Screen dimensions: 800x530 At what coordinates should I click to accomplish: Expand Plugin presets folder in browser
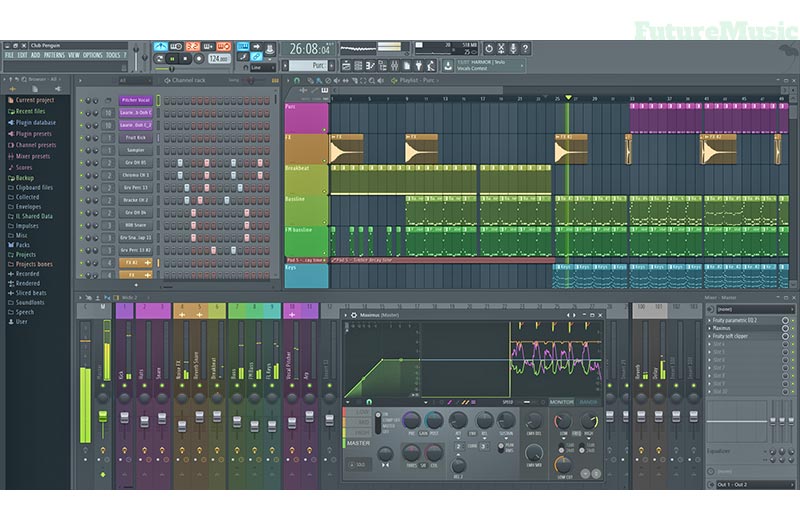[34, 134]
